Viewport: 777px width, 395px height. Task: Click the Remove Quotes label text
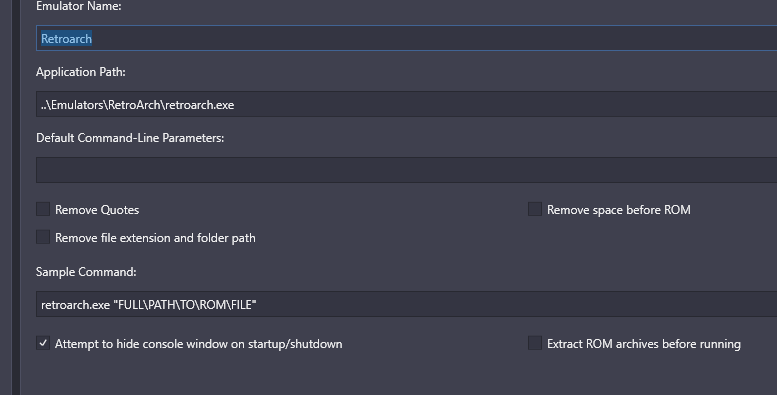pos(97,210)
